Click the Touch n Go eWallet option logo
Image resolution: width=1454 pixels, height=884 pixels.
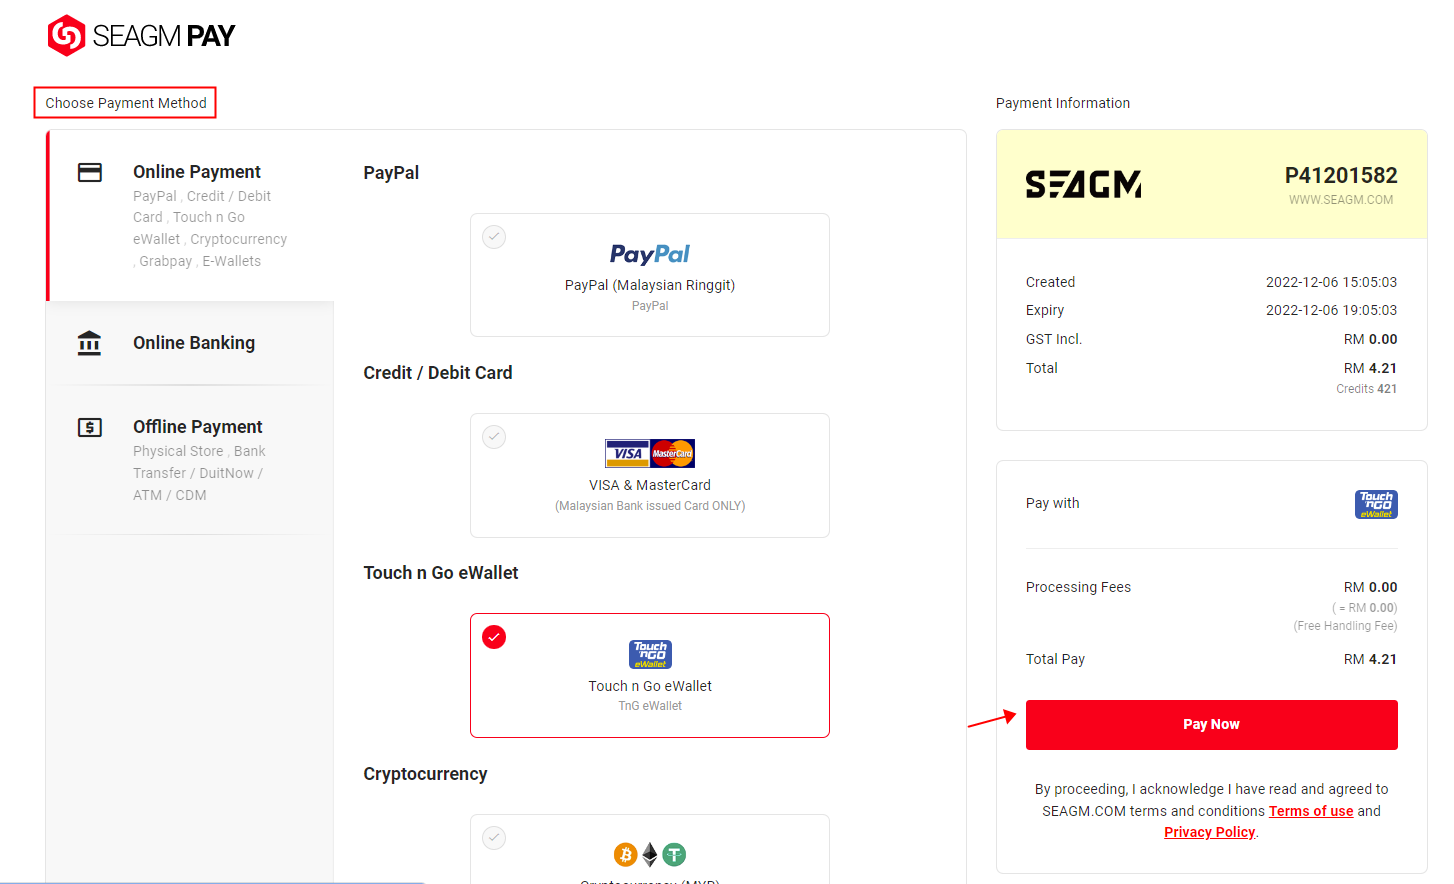650,654
